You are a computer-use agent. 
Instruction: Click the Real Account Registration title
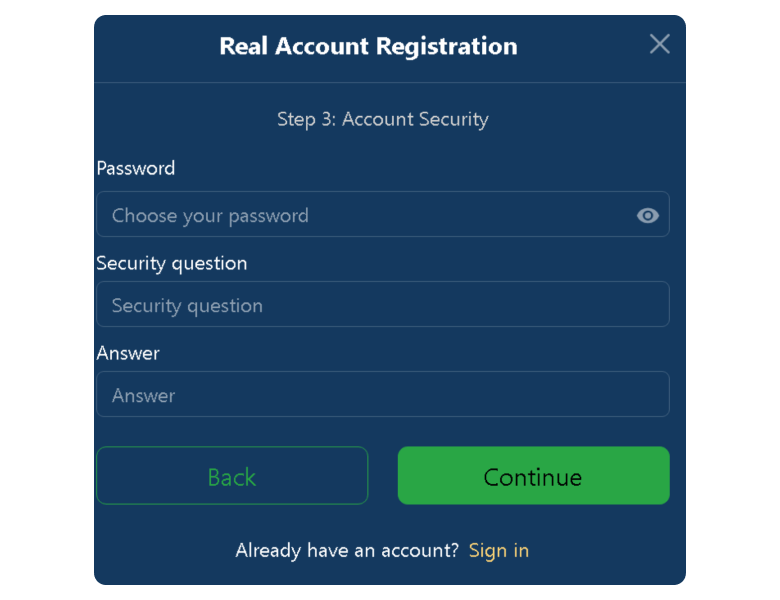(x=368, y=46)
